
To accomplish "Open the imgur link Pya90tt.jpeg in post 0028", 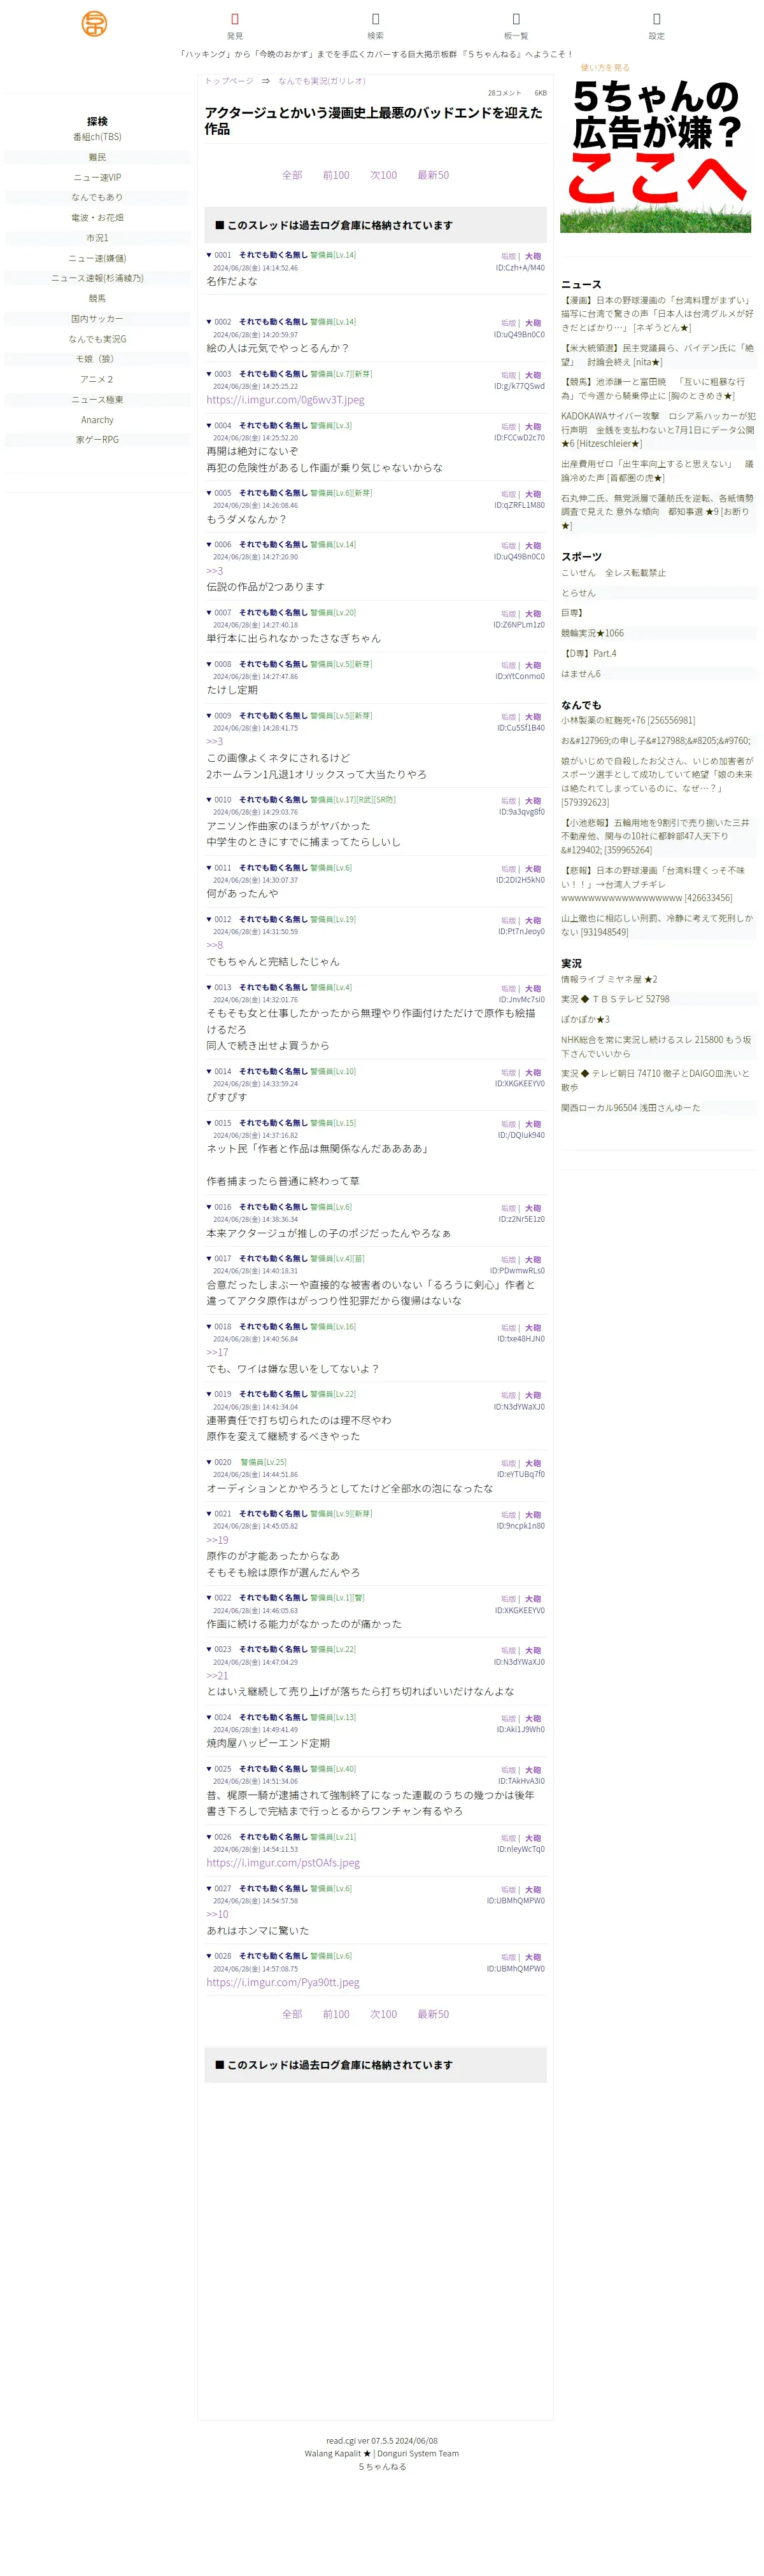I will pyautogui.click(x=283, y=1982).
